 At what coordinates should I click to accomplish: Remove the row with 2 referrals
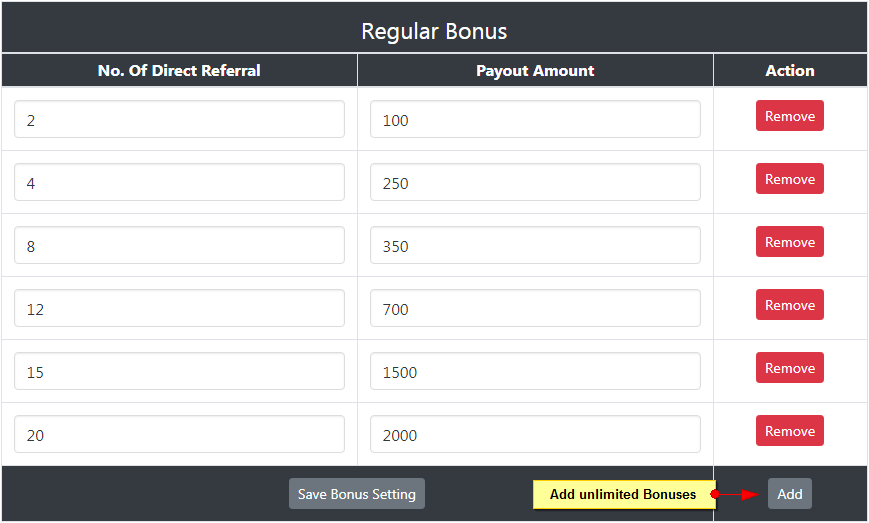coord(789,116)
